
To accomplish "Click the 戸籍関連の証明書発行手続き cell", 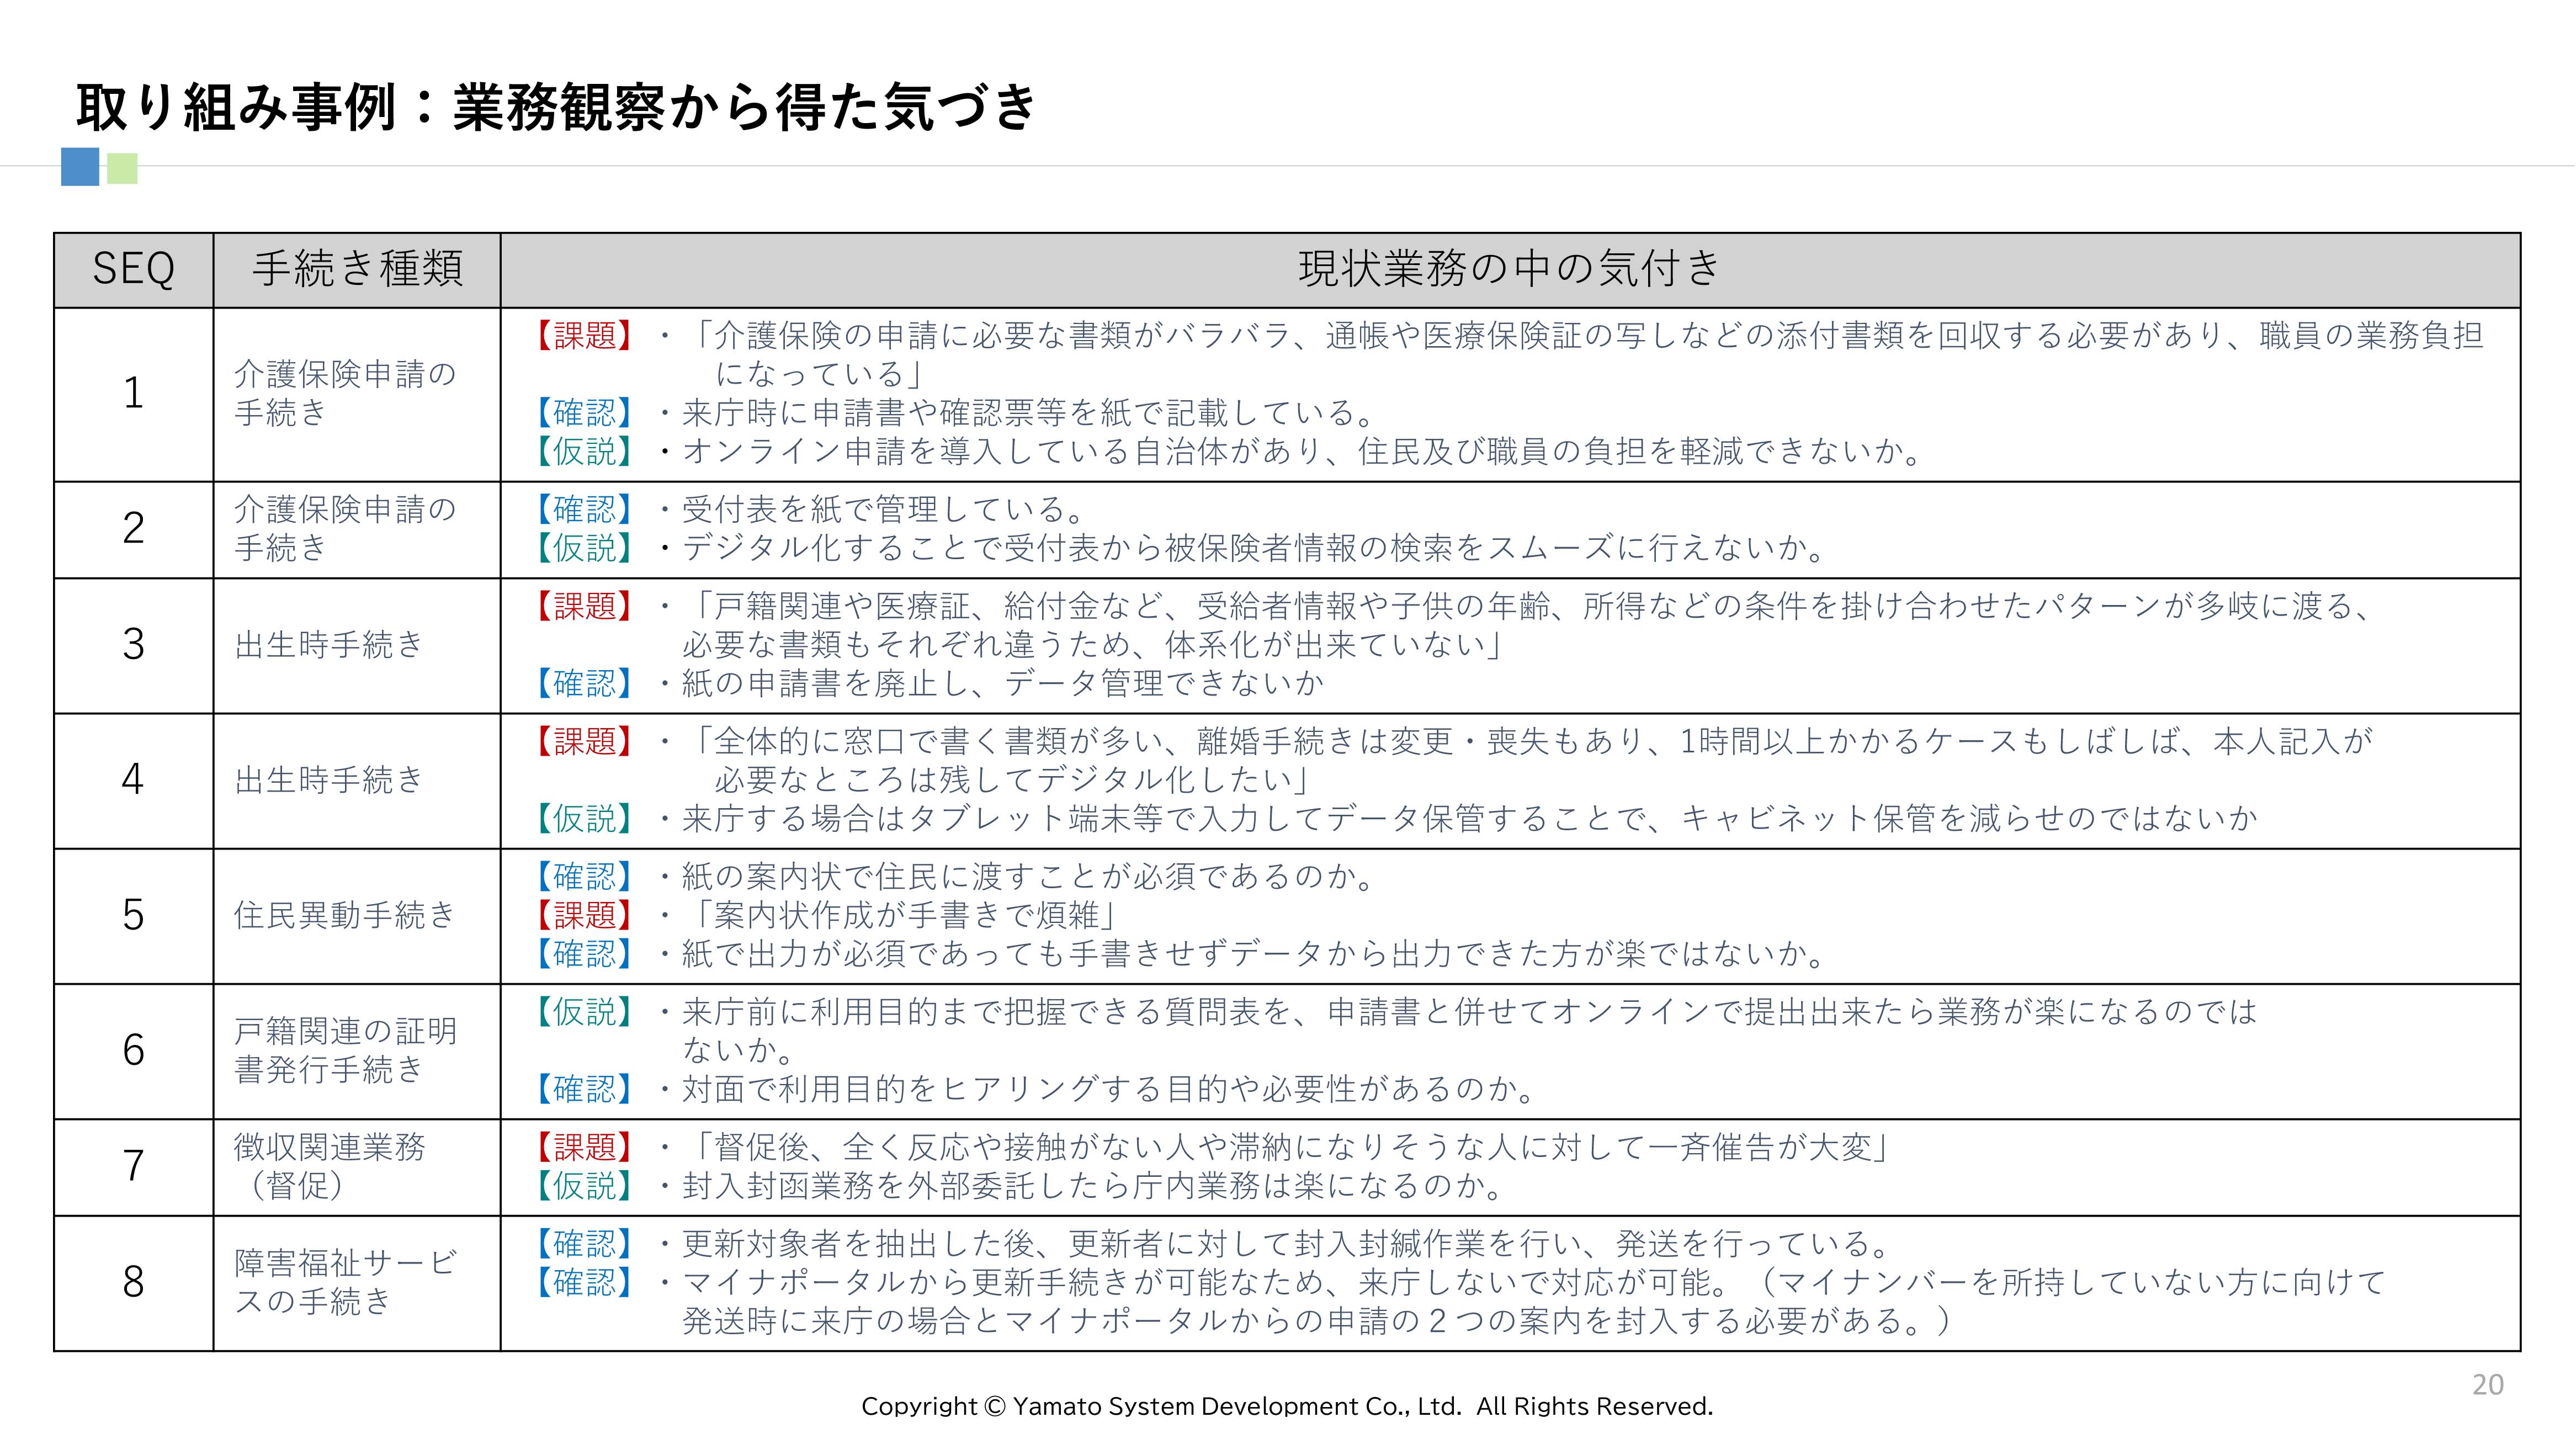I will click(345, 1050).
